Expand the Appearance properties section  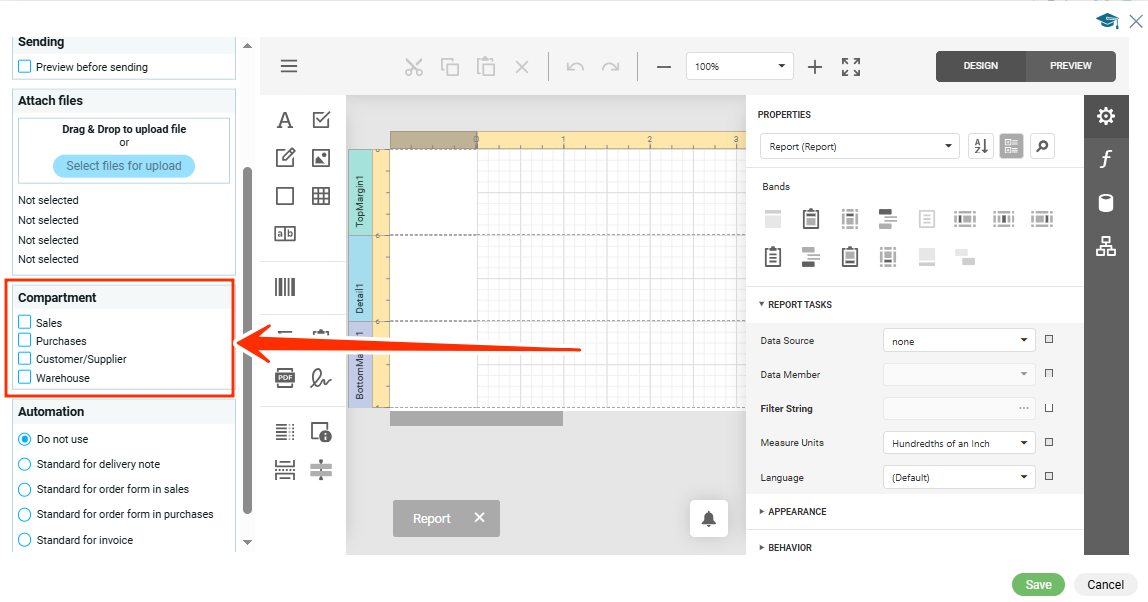(x=796, y=511)
